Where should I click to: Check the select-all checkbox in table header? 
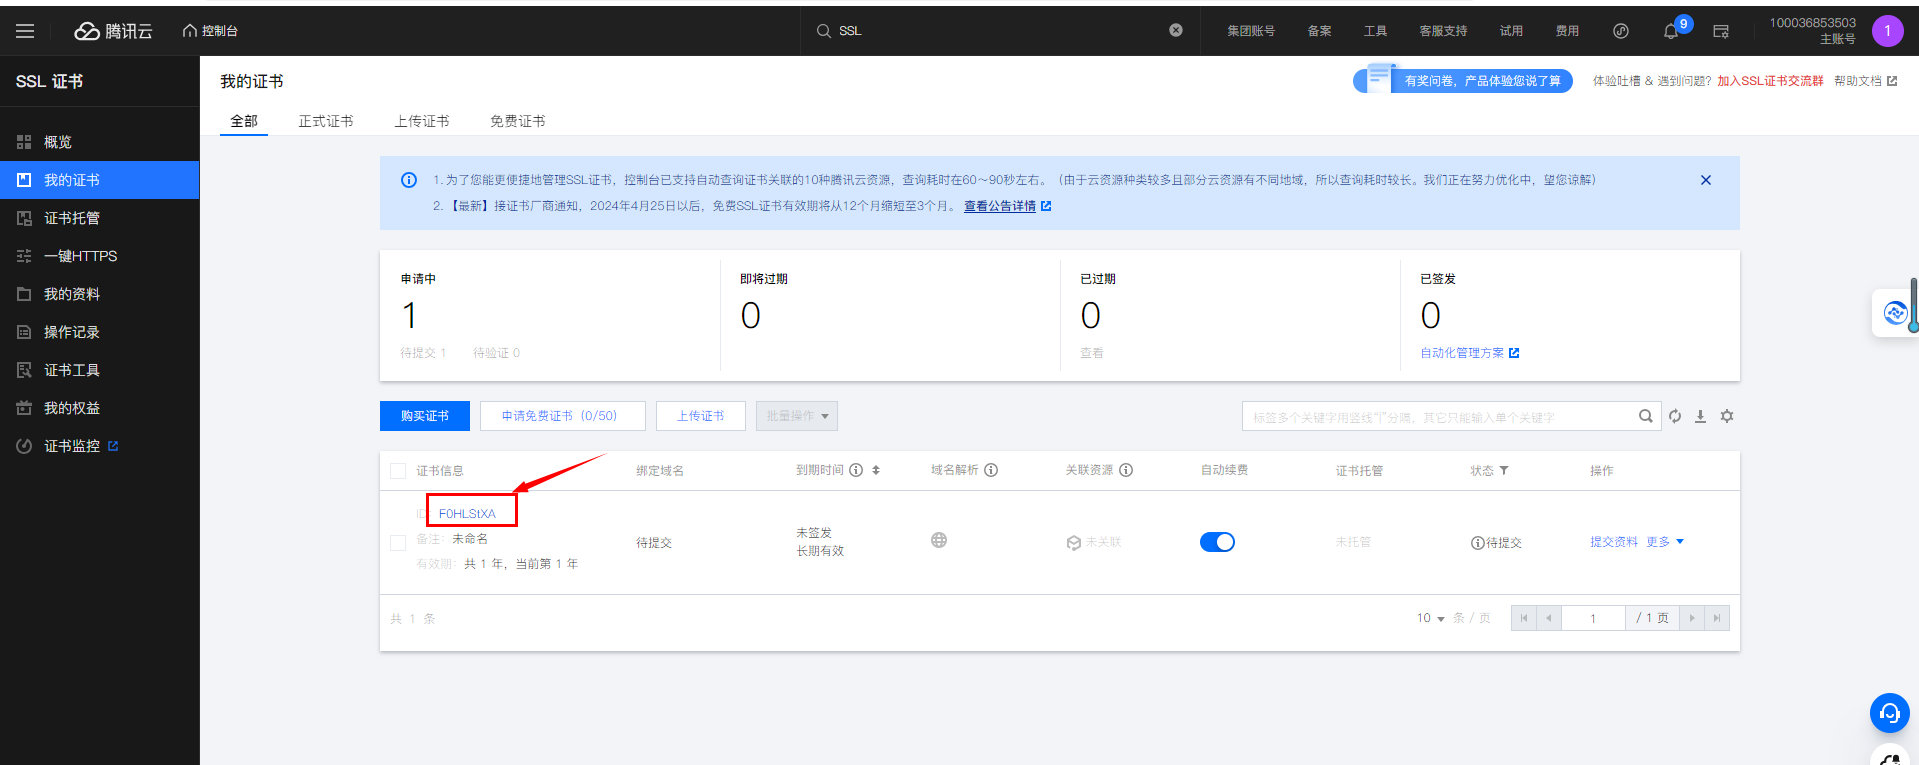coord(398,471)
